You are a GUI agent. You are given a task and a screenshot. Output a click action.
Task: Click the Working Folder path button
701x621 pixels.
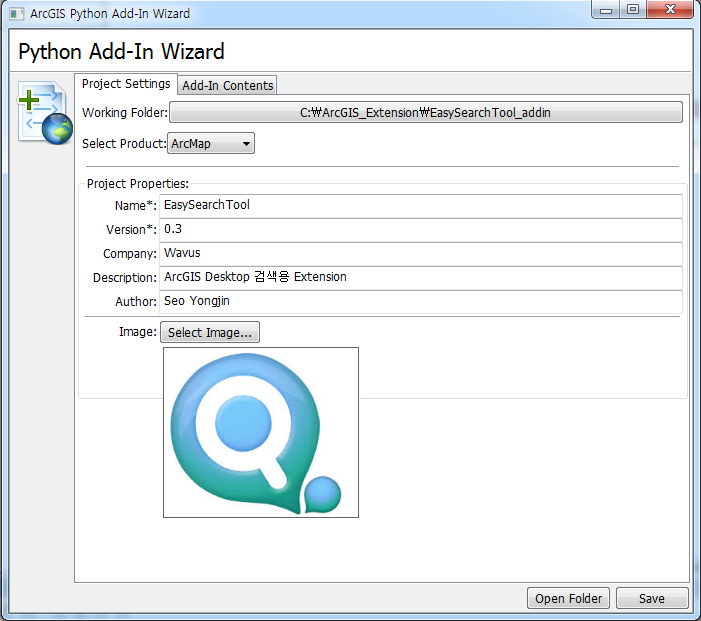click(426, 112)
